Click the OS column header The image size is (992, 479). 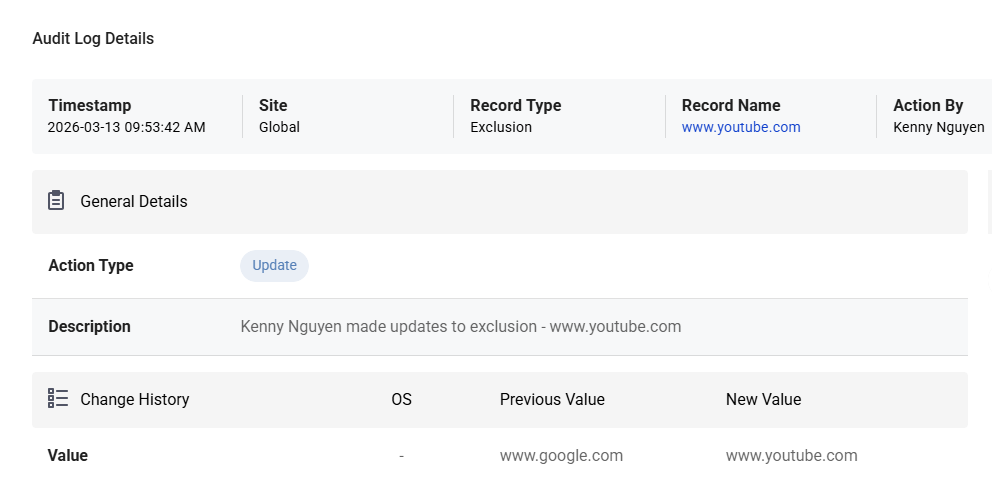click(401, 399)
